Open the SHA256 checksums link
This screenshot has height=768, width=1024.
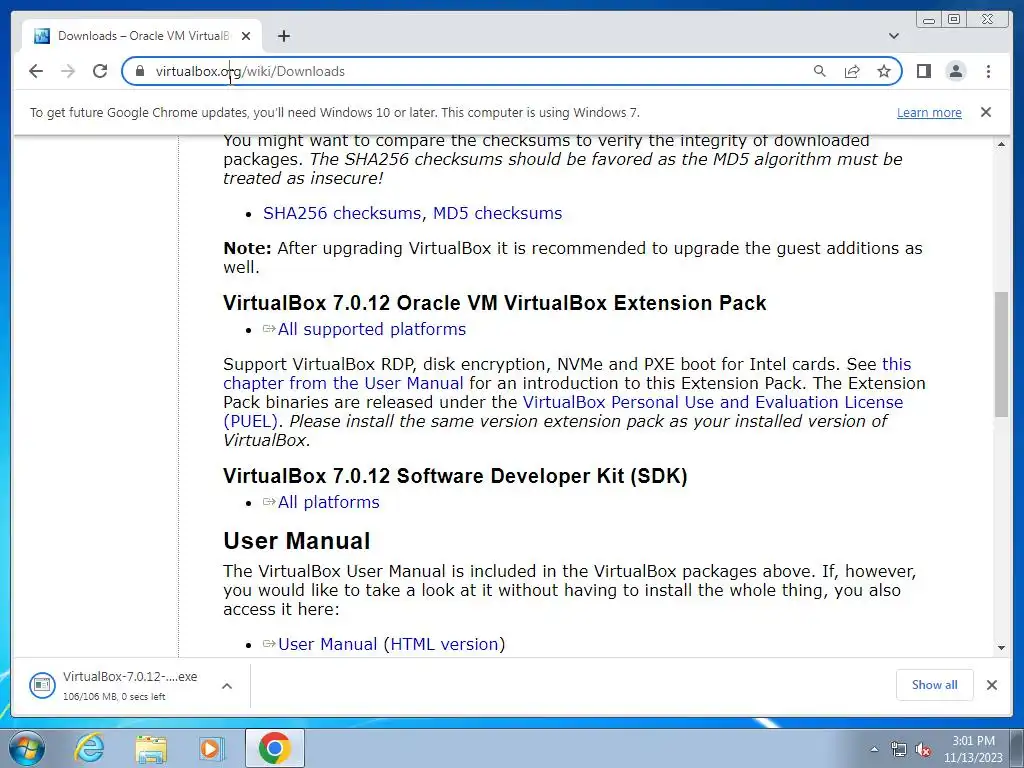[x=342, y=214]
